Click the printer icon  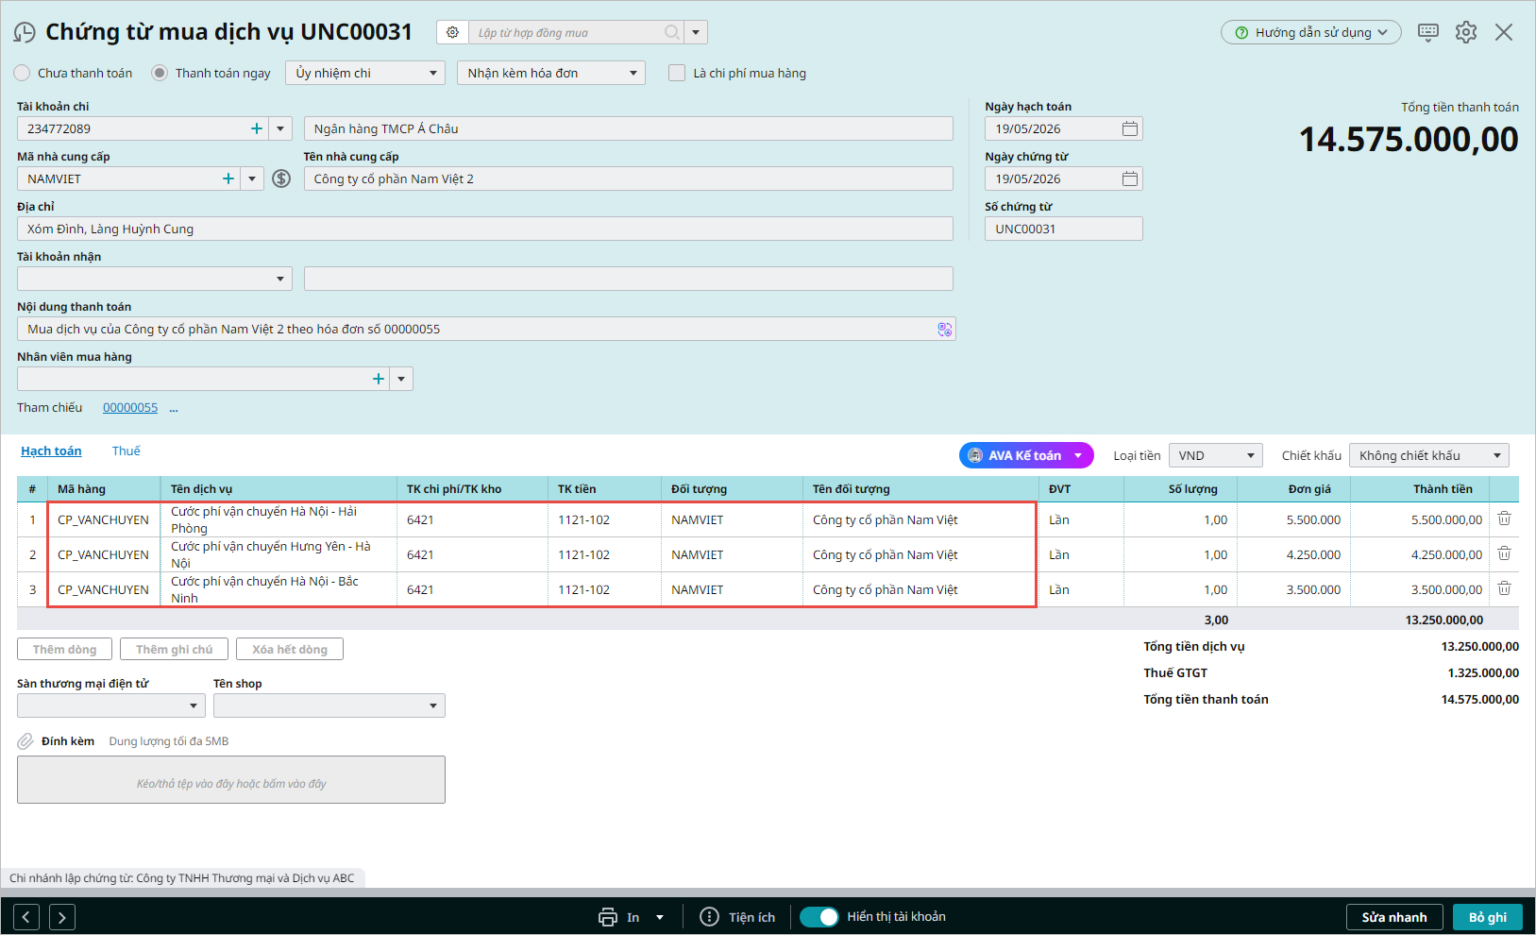click(x=608, y=917)
